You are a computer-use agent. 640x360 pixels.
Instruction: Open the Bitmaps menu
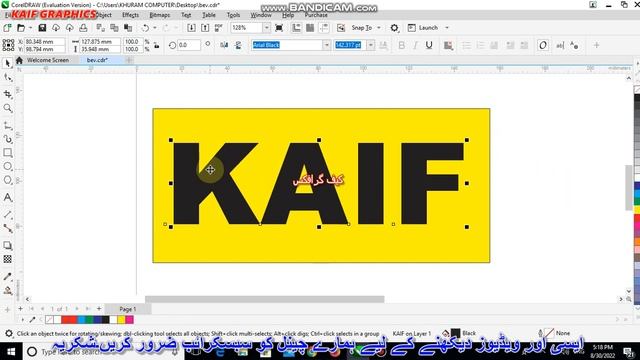pyautogui.click(x=160, y=15)
